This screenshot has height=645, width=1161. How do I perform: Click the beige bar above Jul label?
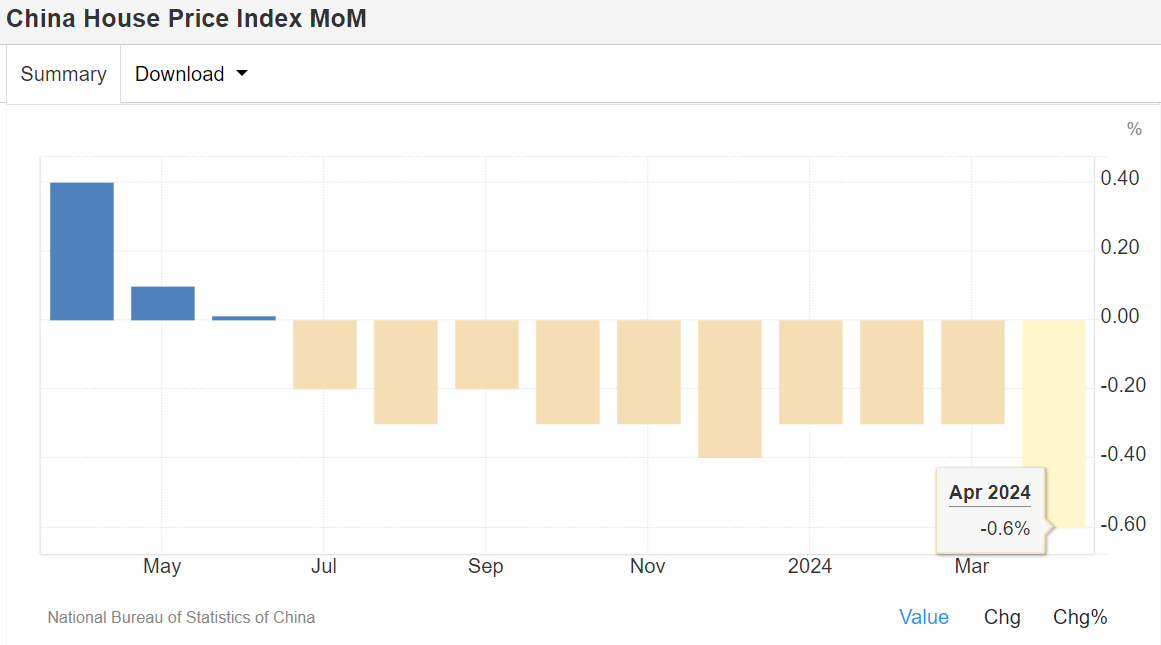click(x=325, y=354)
